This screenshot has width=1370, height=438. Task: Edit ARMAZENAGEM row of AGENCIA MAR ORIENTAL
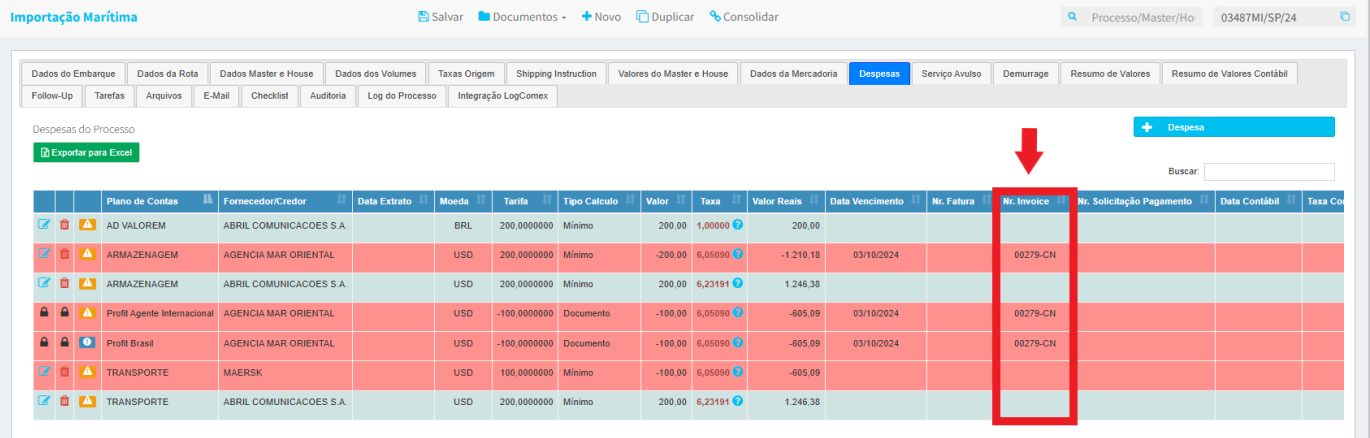[44, 254]
